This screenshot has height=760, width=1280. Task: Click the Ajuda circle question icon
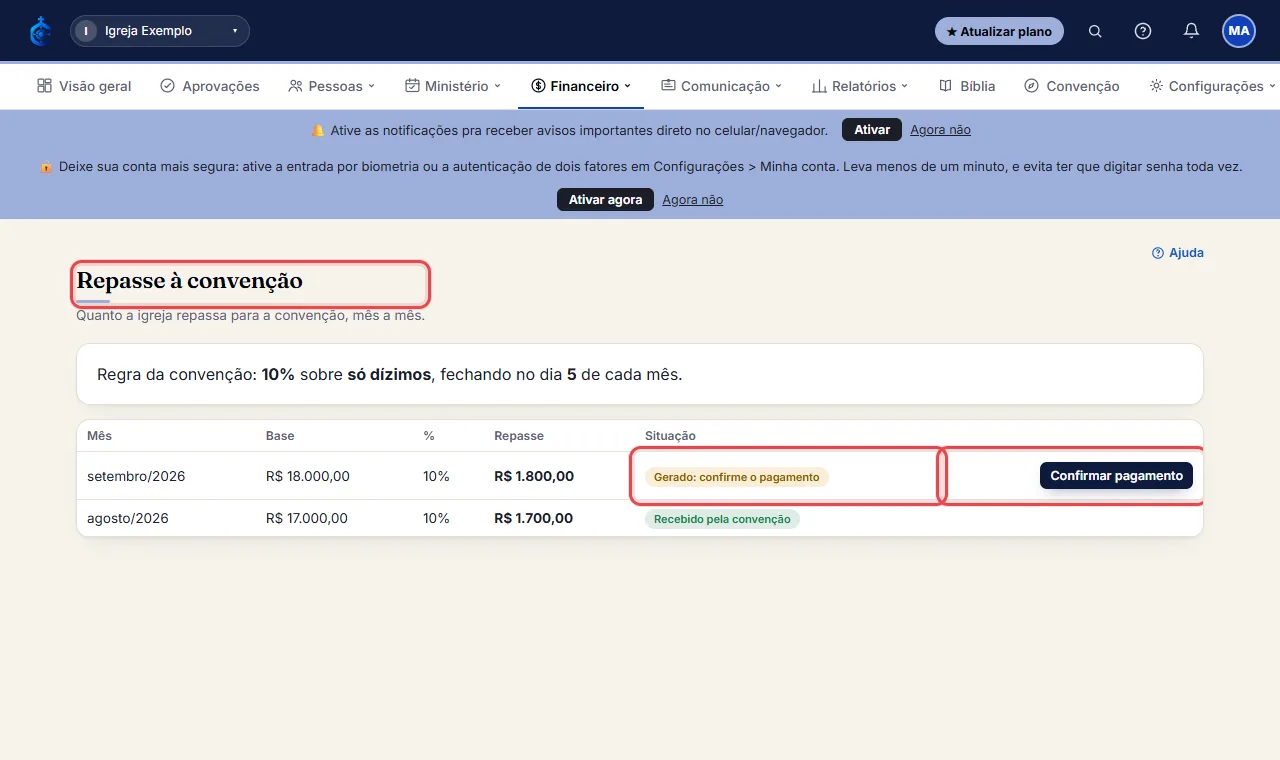pos(1158,253)
